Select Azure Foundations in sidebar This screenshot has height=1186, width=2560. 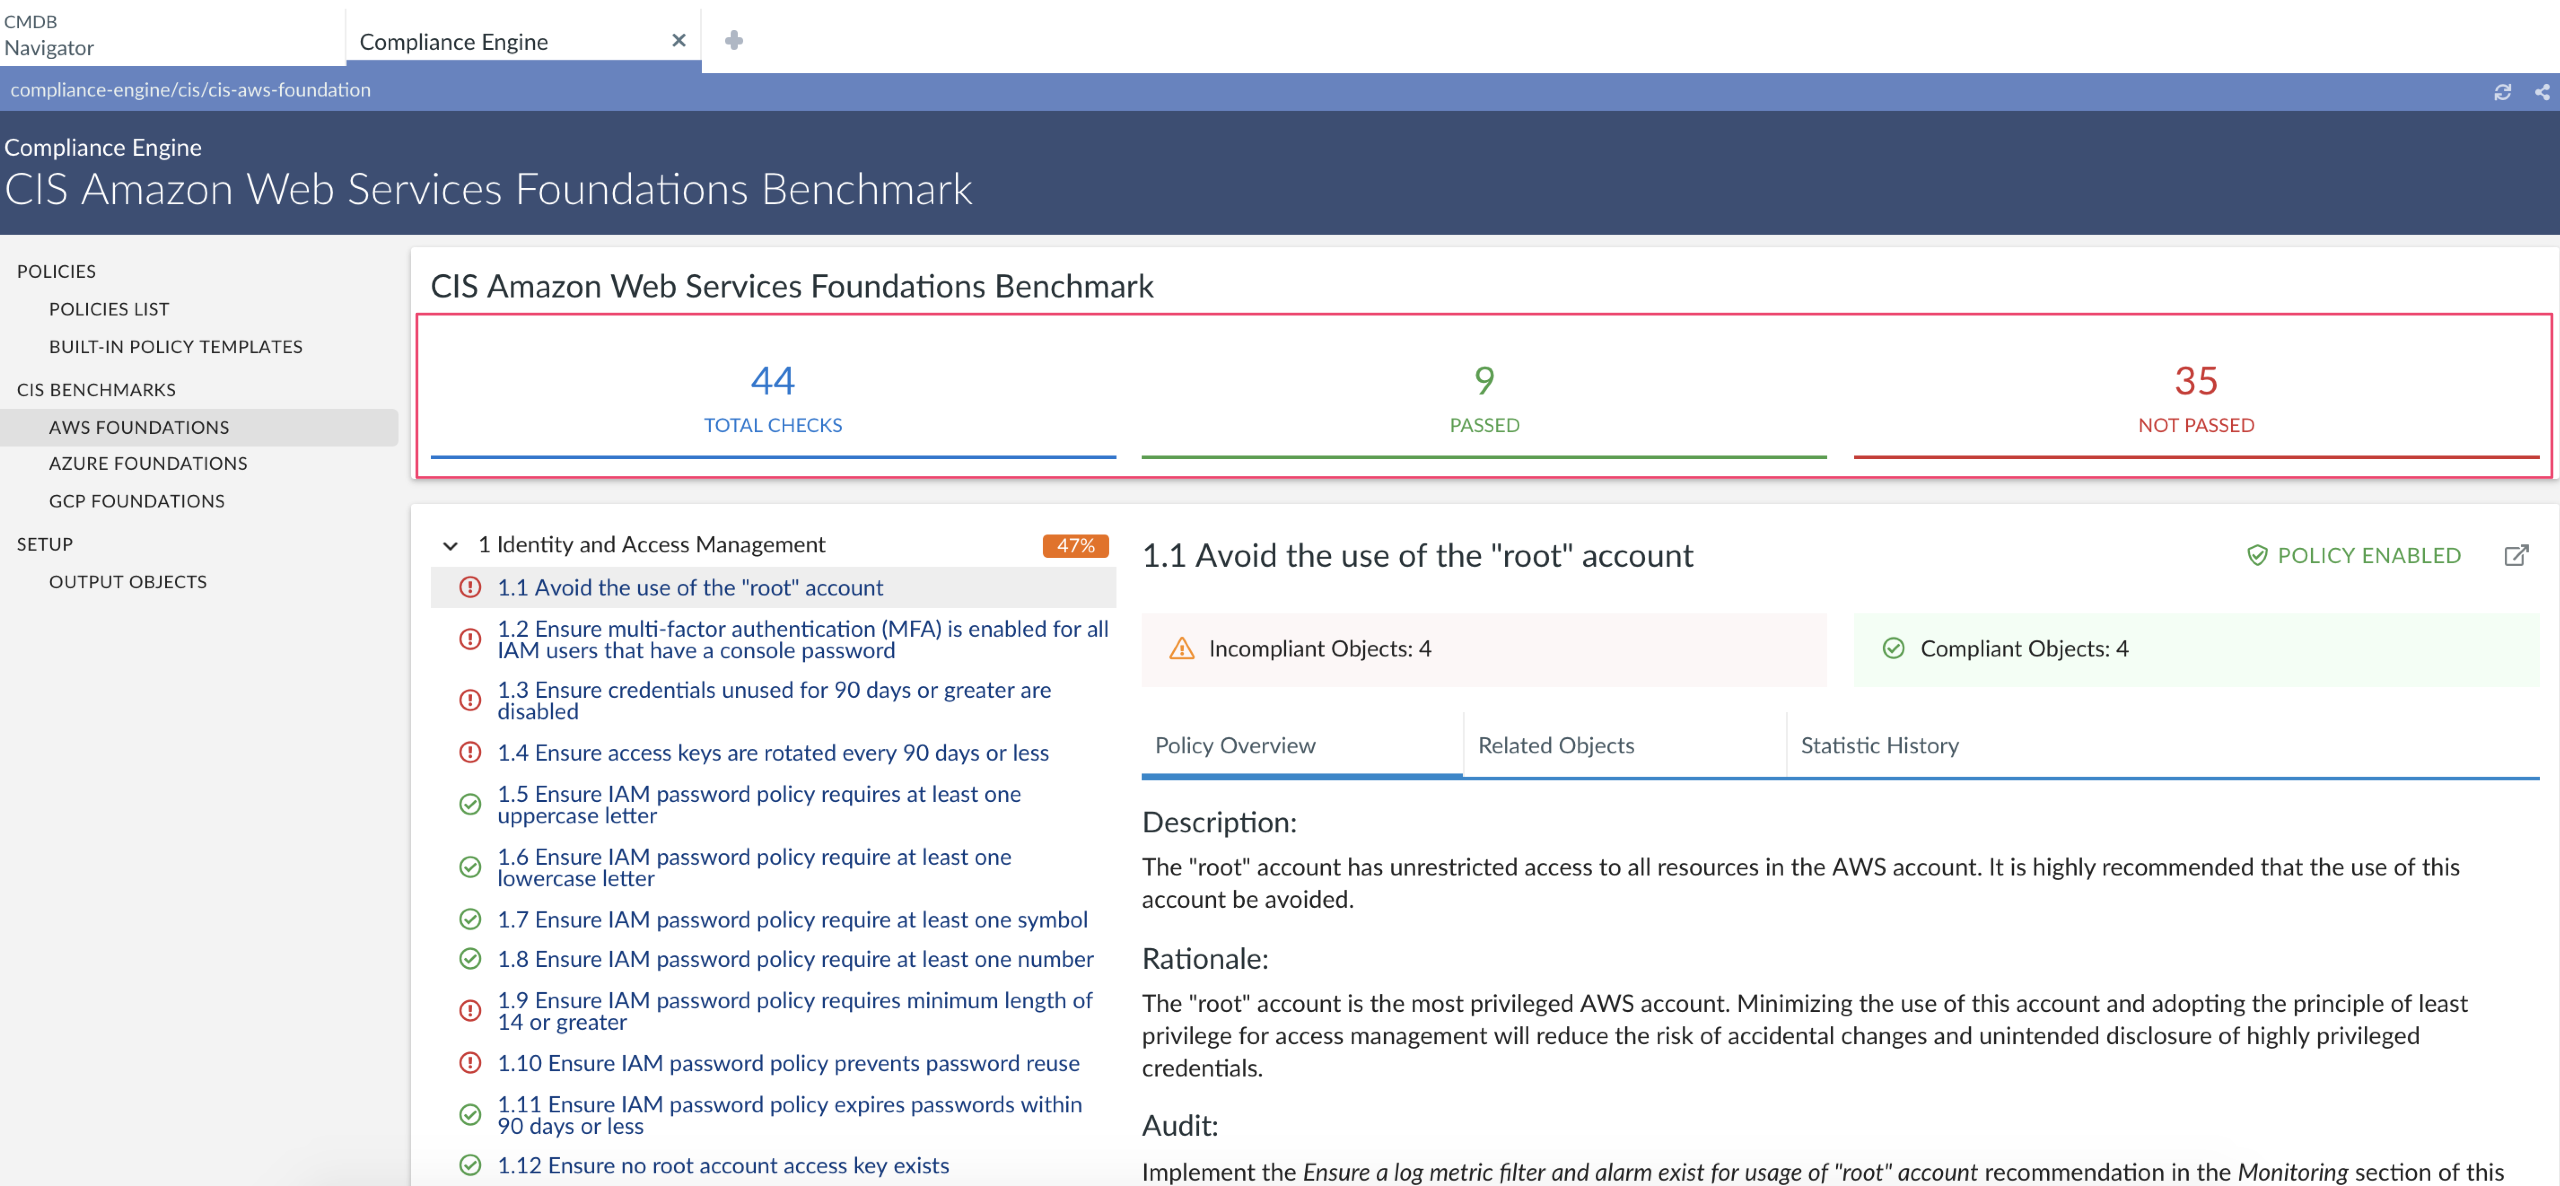(148, 464)
